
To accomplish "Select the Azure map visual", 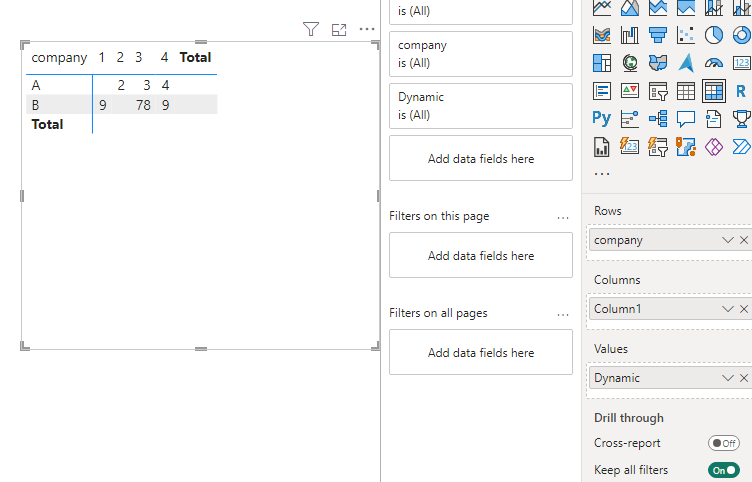I will (x=686, y=63).
